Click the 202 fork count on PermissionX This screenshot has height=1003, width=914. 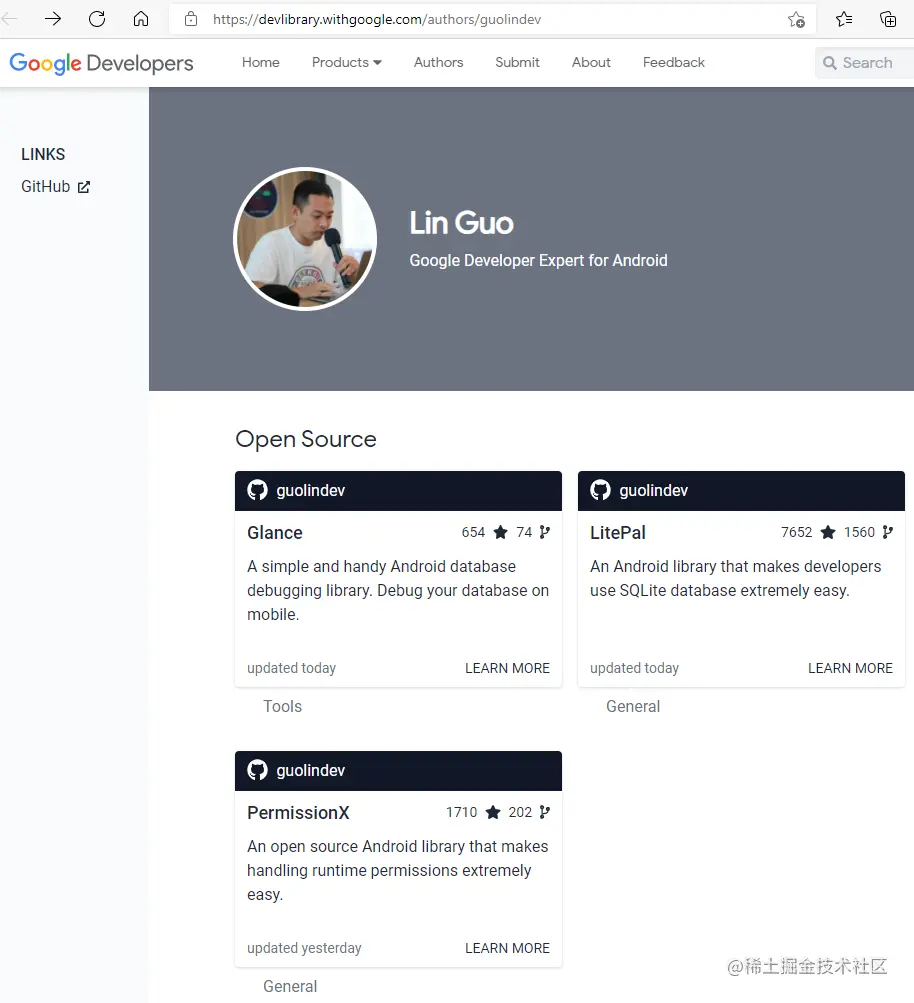(x=520, y=812)
